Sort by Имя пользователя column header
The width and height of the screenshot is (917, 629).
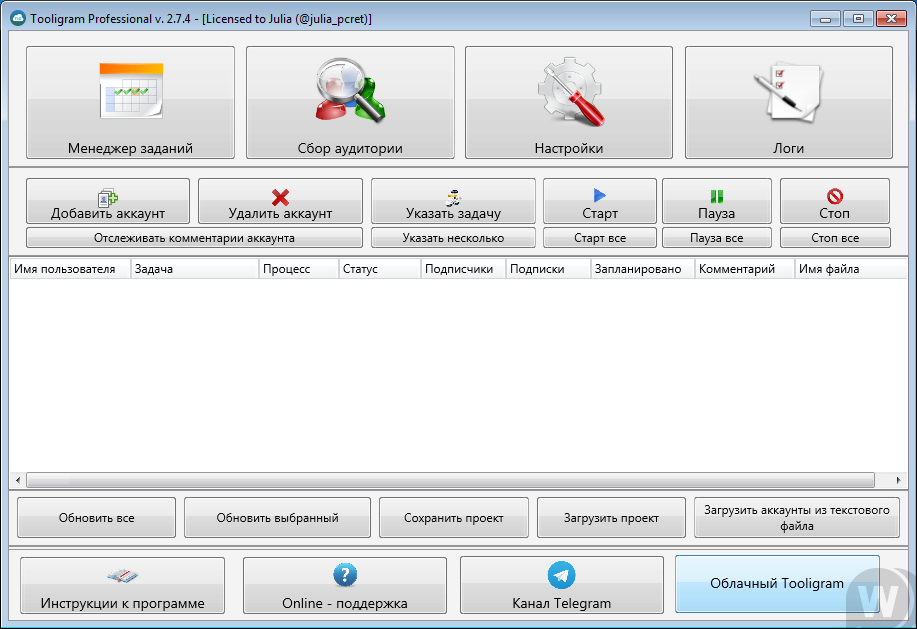pyautogui.click(x=70, y=269)
